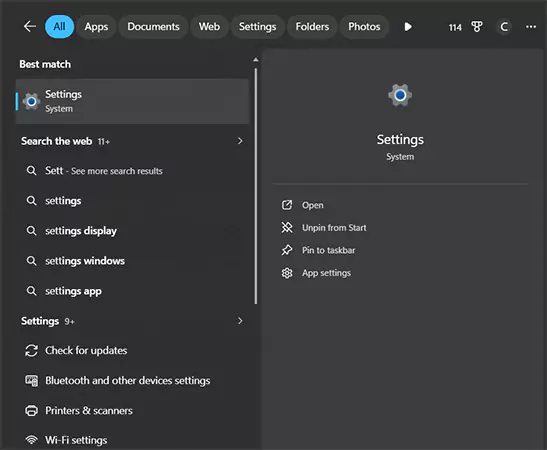Screen dimensions: 547x450
Task: Switch to the Documents filter tab
Action: [x=153, y=27]
